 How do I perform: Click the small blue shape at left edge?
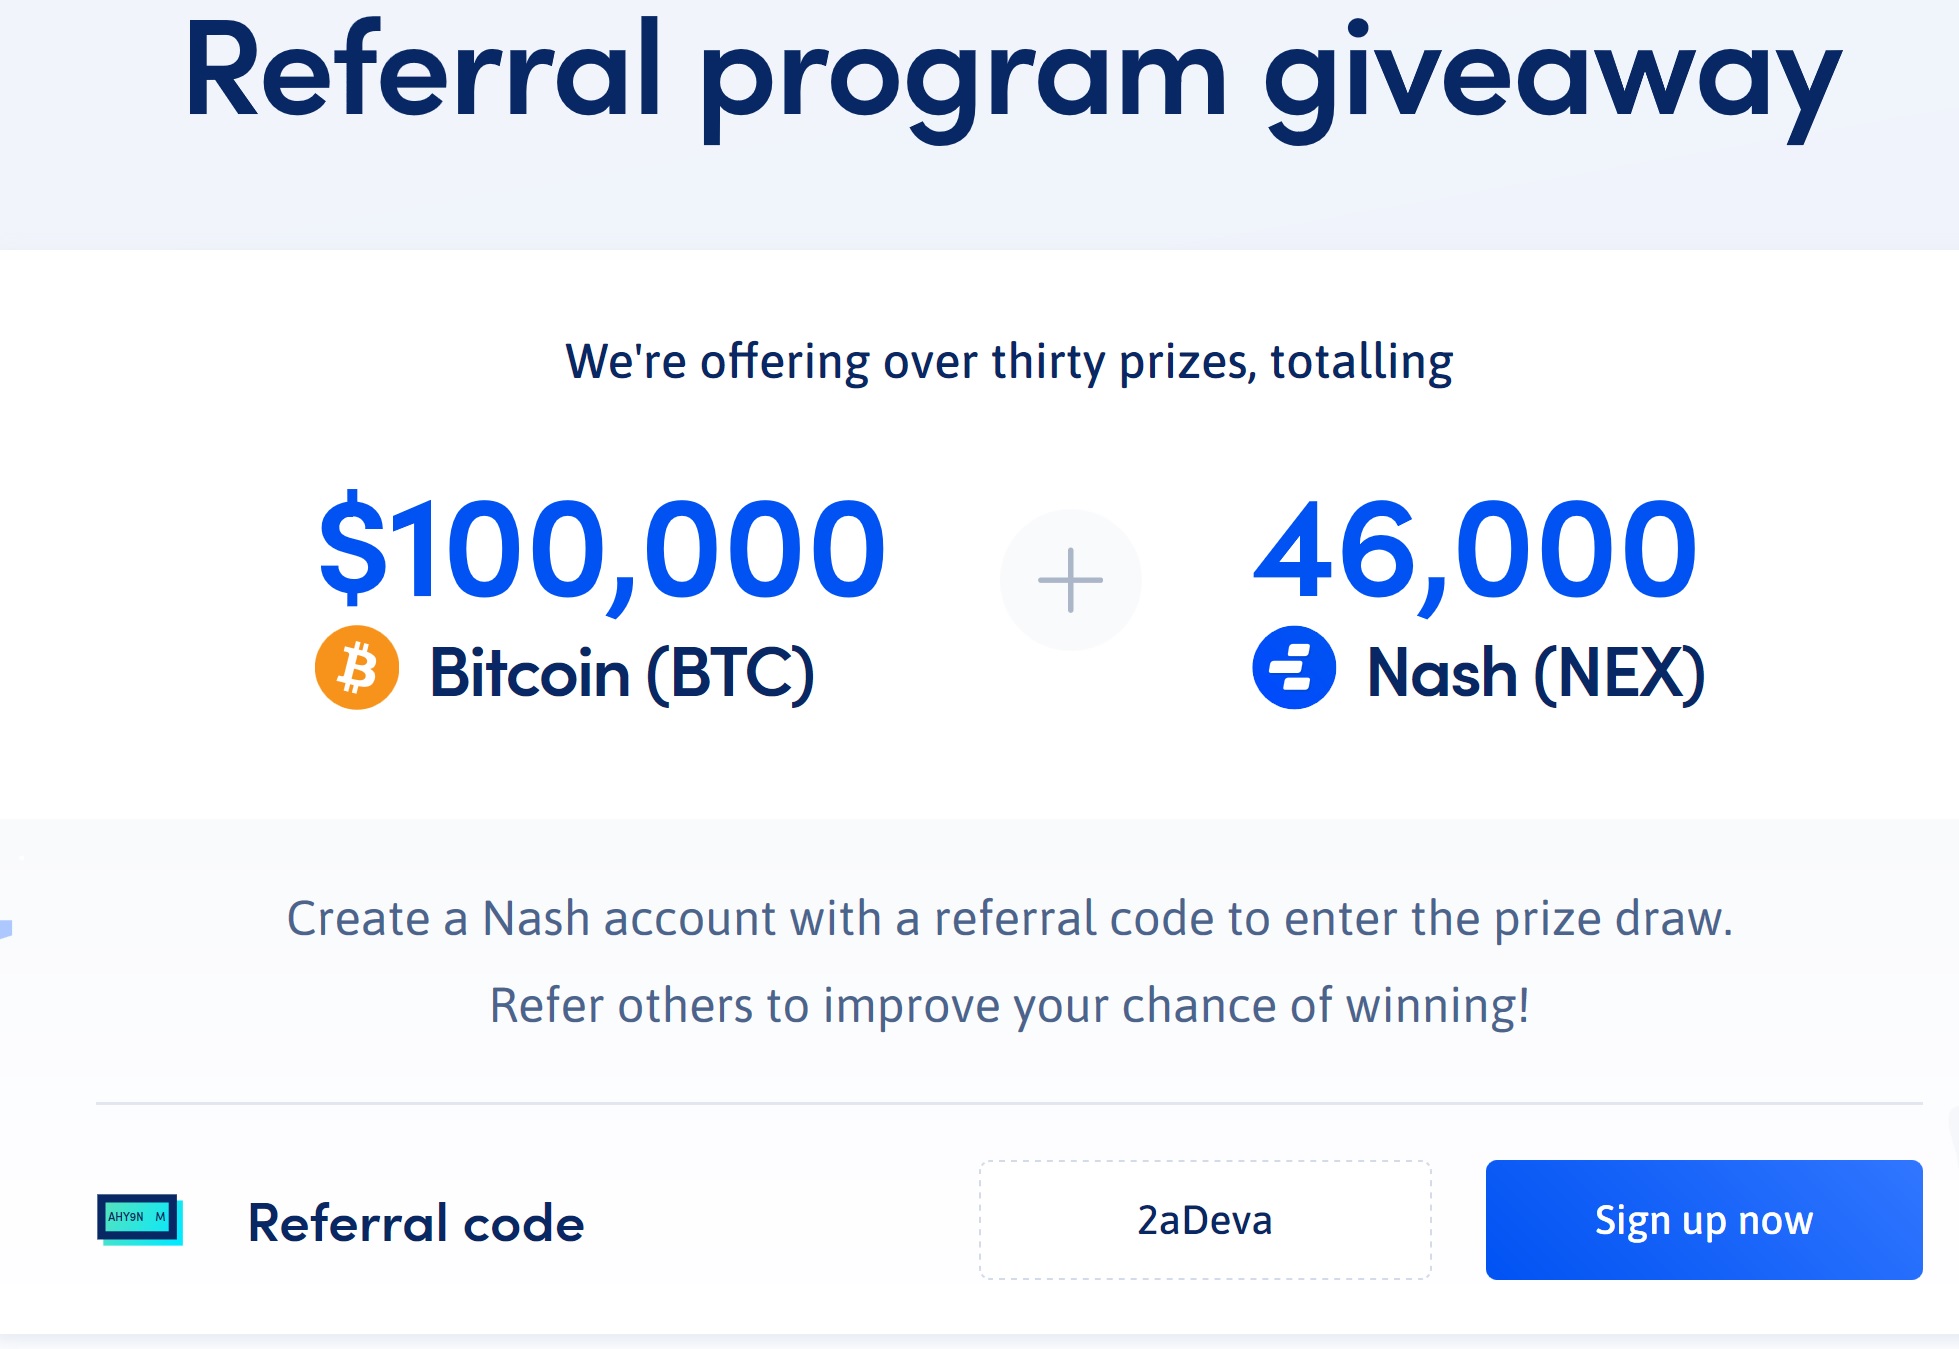click(5, 929)
